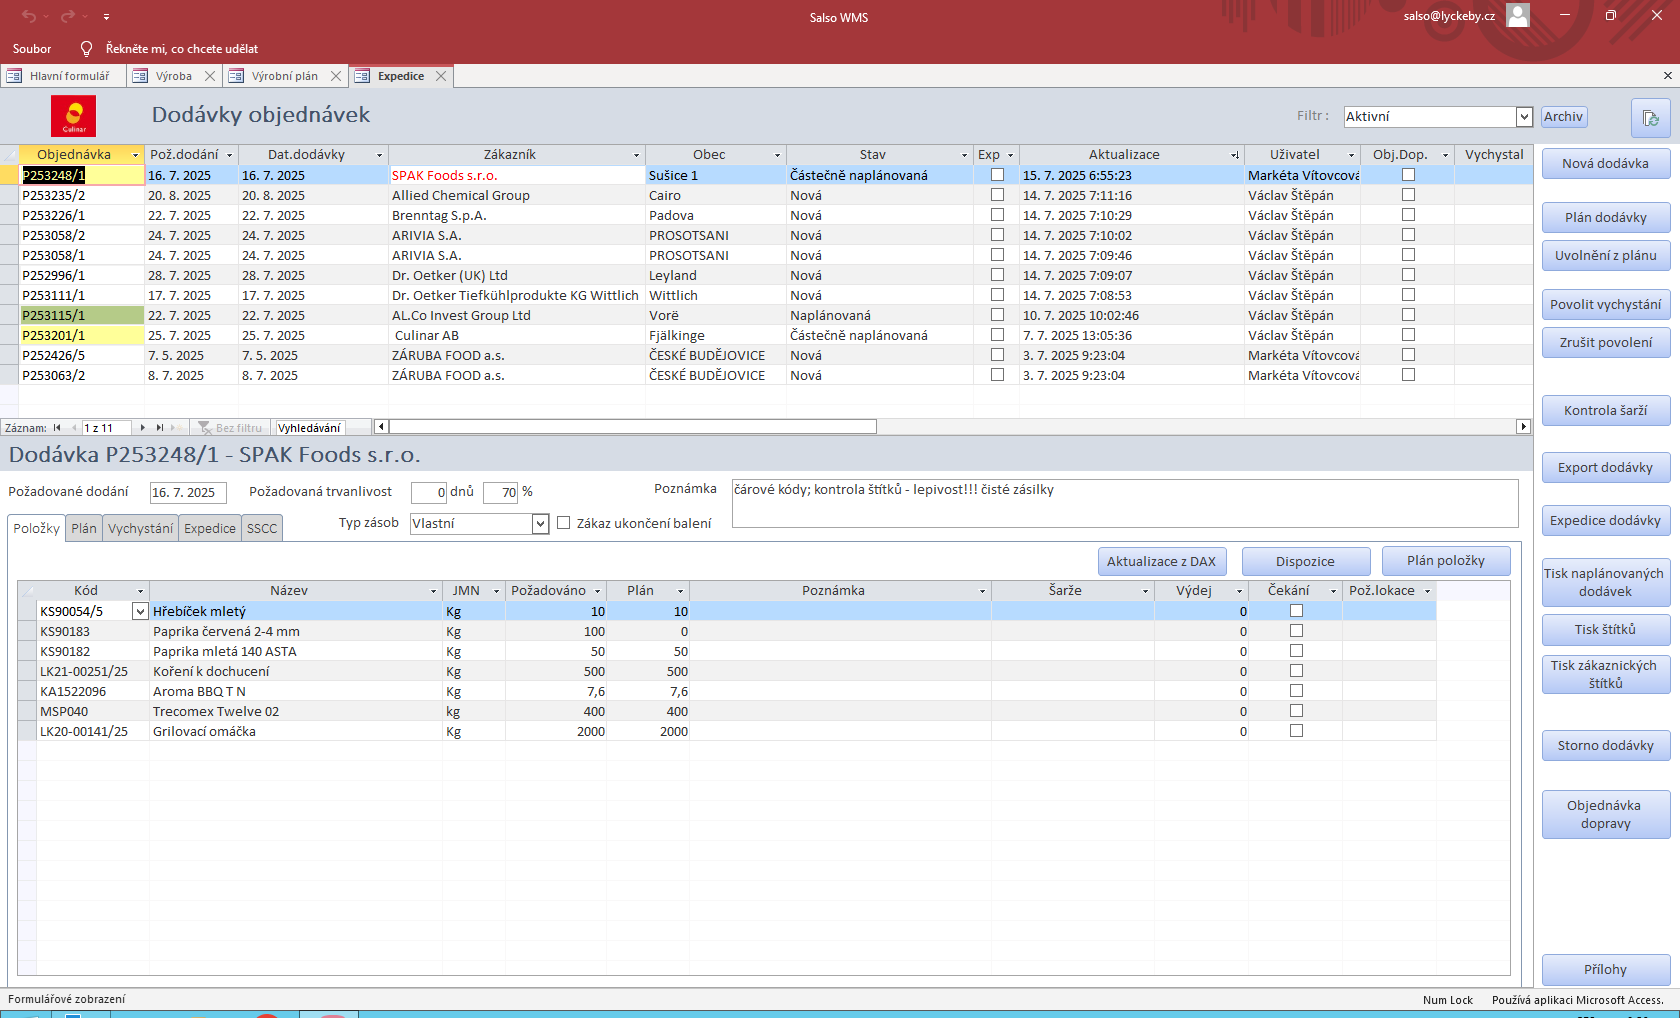Viewport: 1680px width, 1018px height.
Task: Switch to the Vychystání tab
Action: coord(140,529)
